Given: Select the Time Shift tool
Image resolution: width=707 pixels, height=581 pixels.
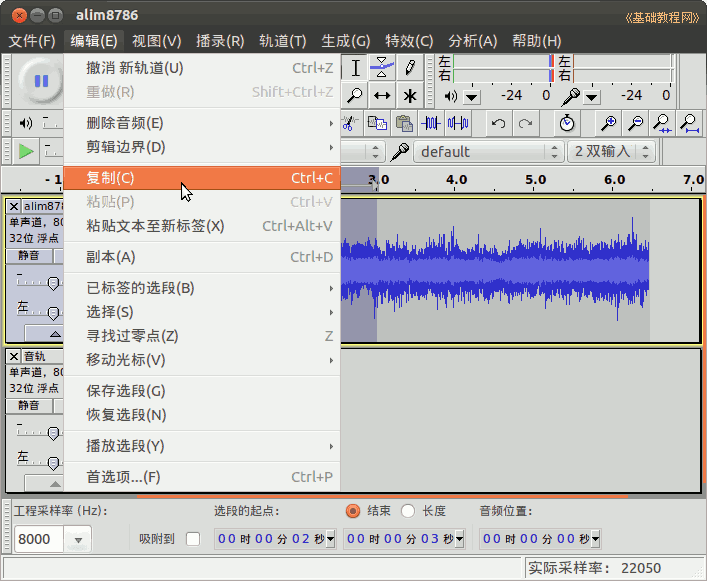Looking at the screenshot, I should point(382,96).
